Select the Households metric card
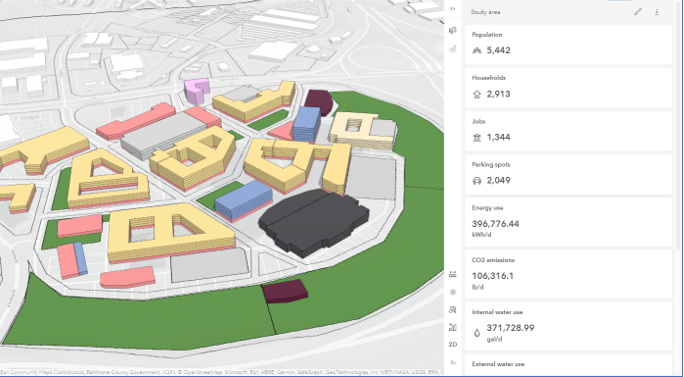This screenshot has width=684, height=377. click(568, 88)
